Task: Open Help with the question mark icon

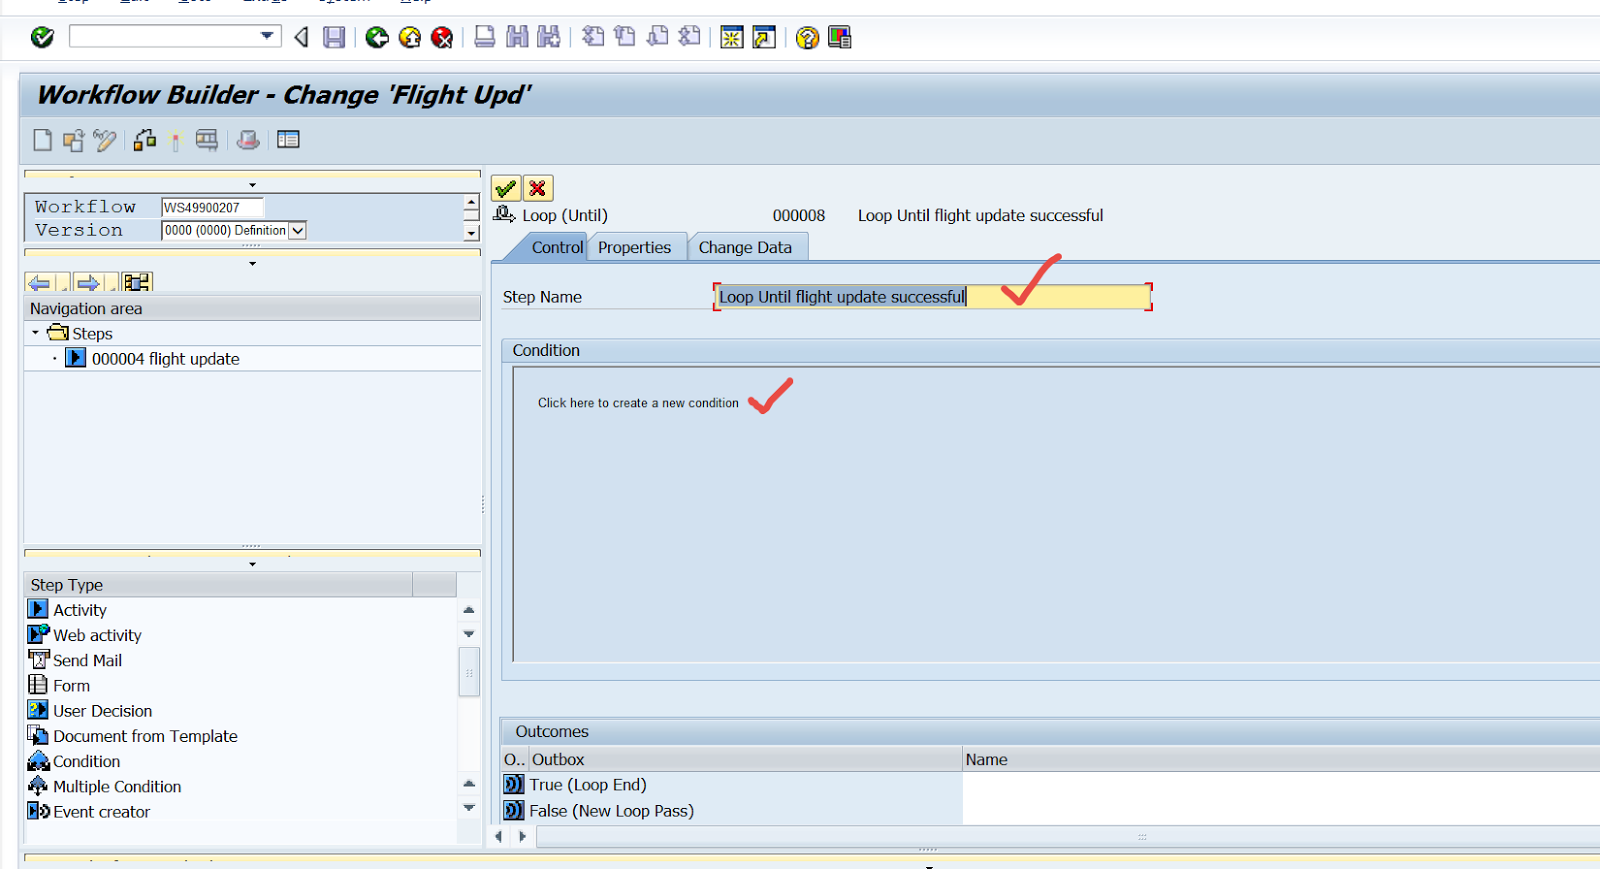Action: tap(807, 38)
